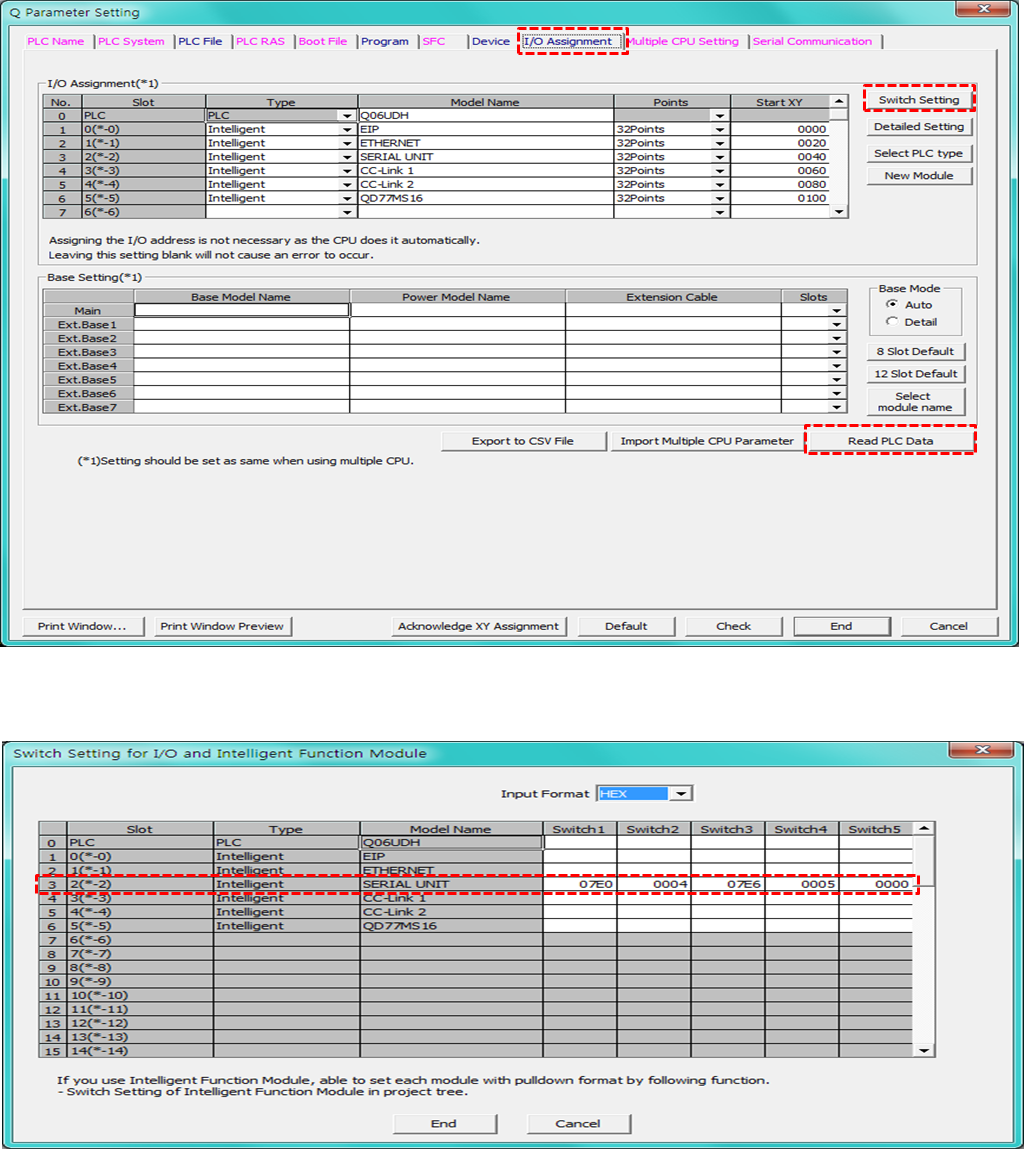Click the ETHERNET model name cell

tap(485, 144)
